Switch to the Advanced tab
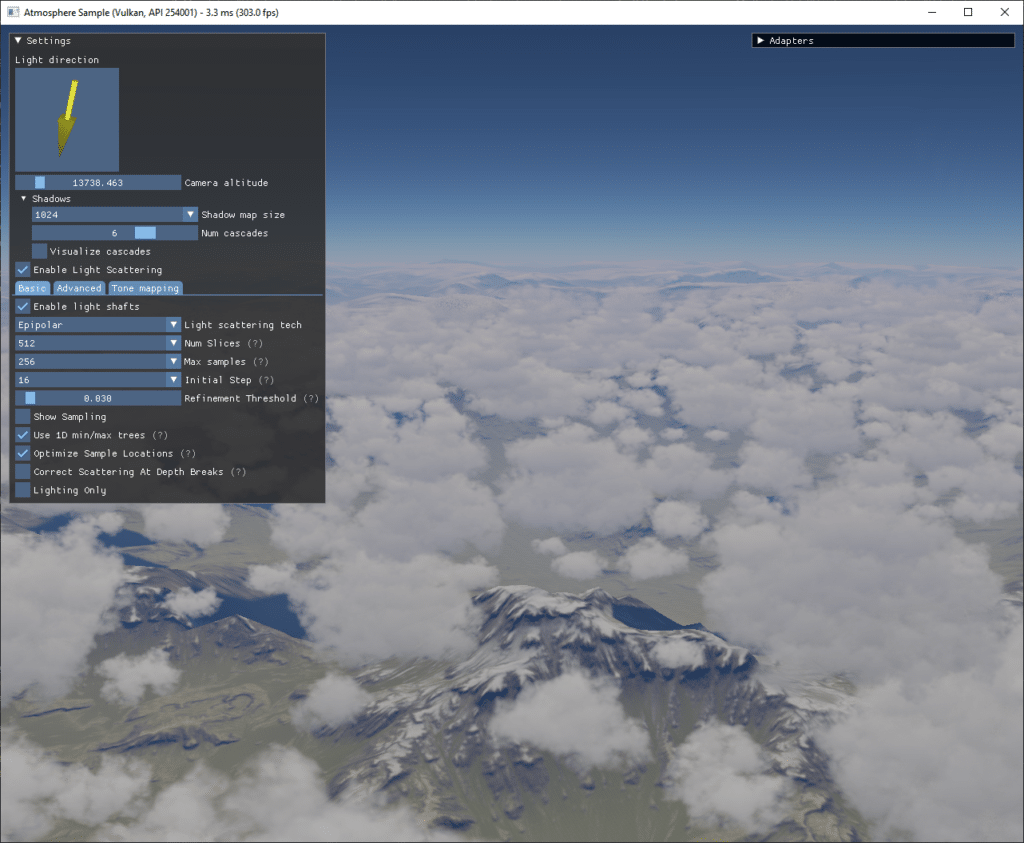 79,288
